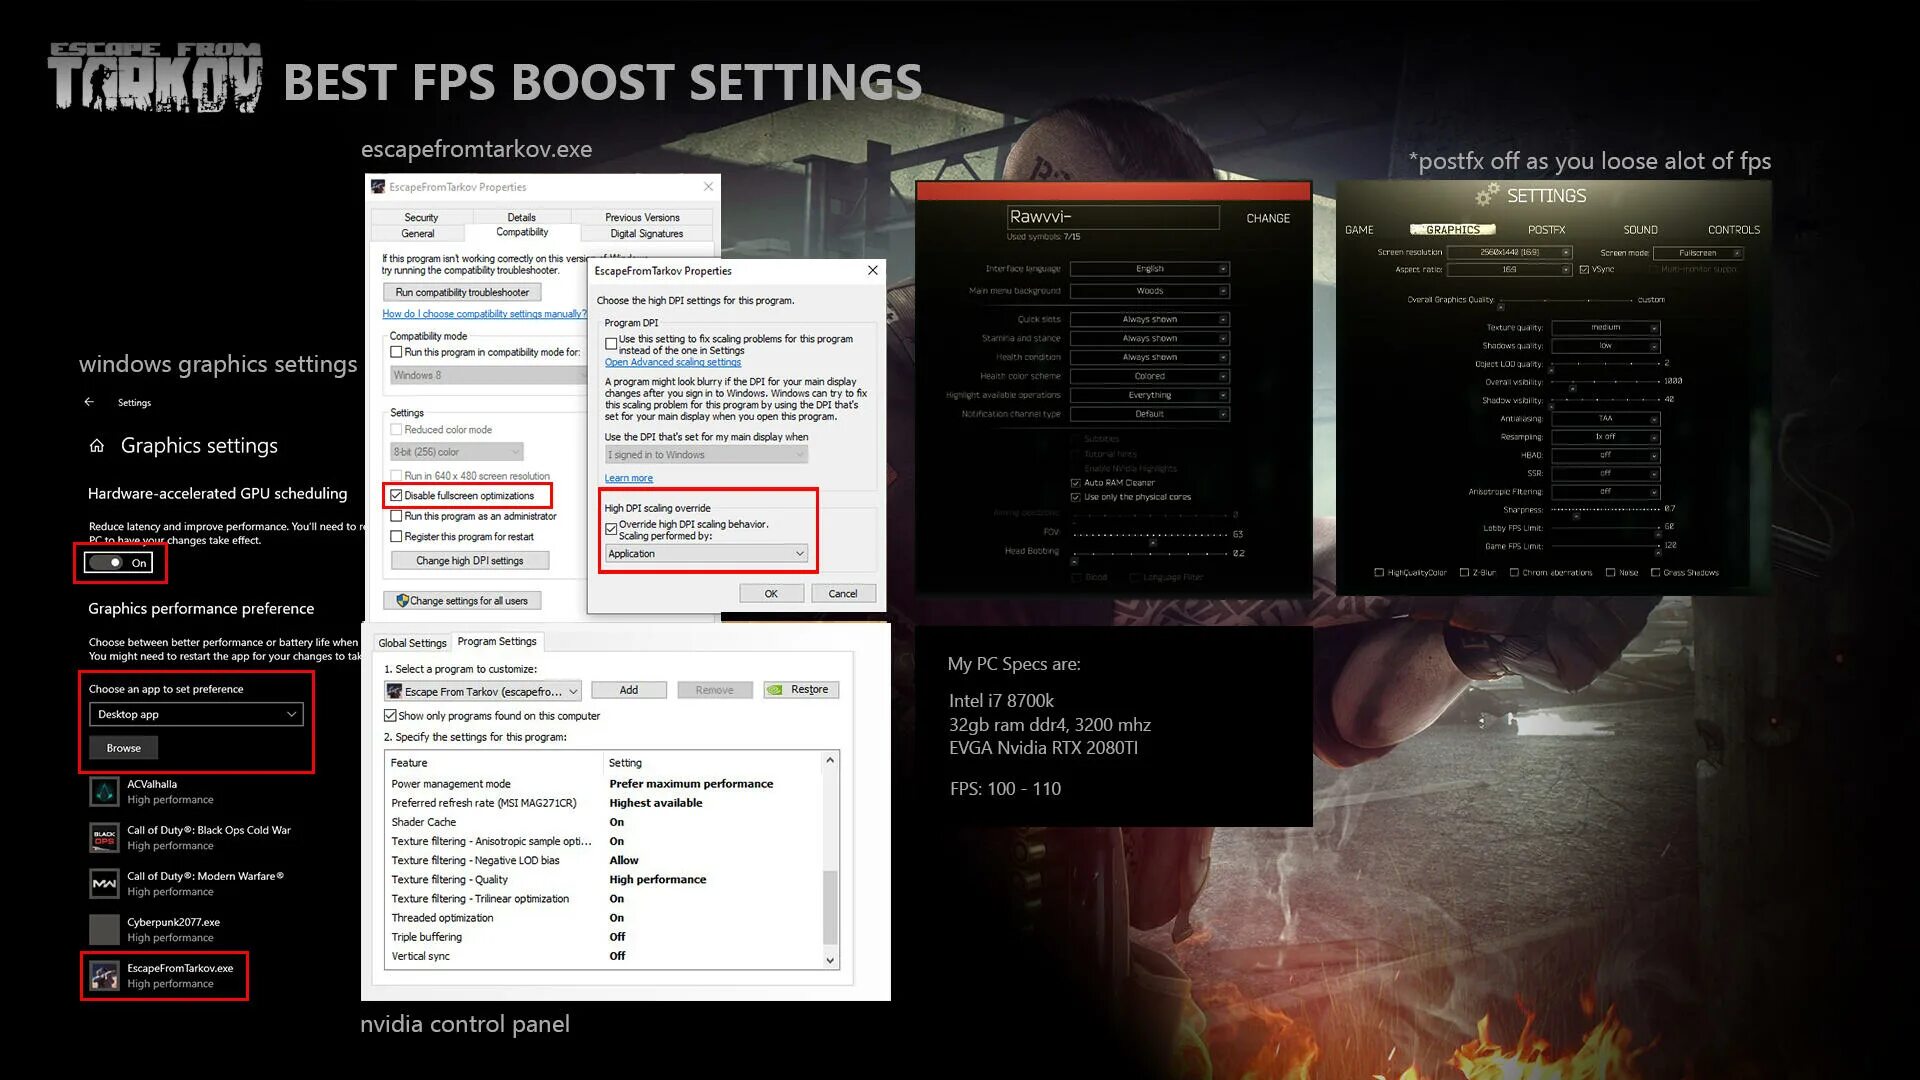This screenshot has height=1080, width=1920.
Task: Enable the Grass Shadows checkbox
Action: click(x=1655, y=573)
